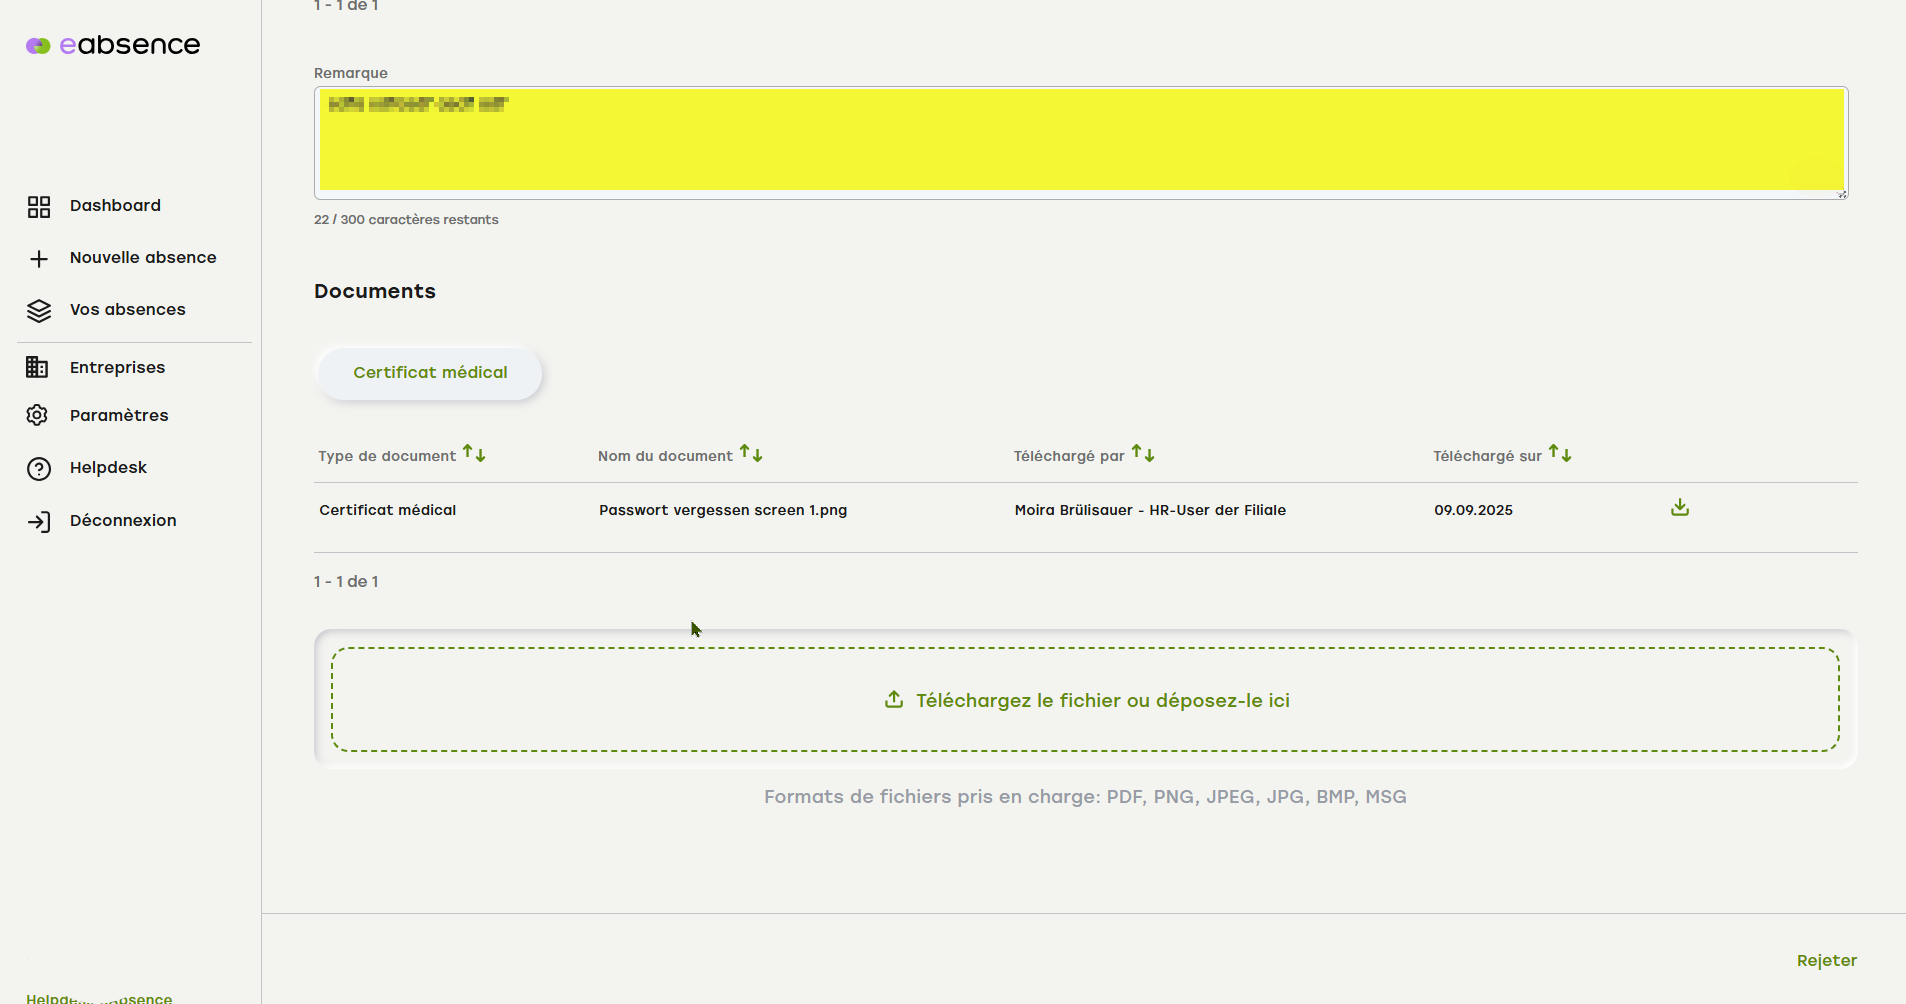Click the Rejeter button
The width and height of the screenshot is (1906, 1004).
(x=1826, y=961)
